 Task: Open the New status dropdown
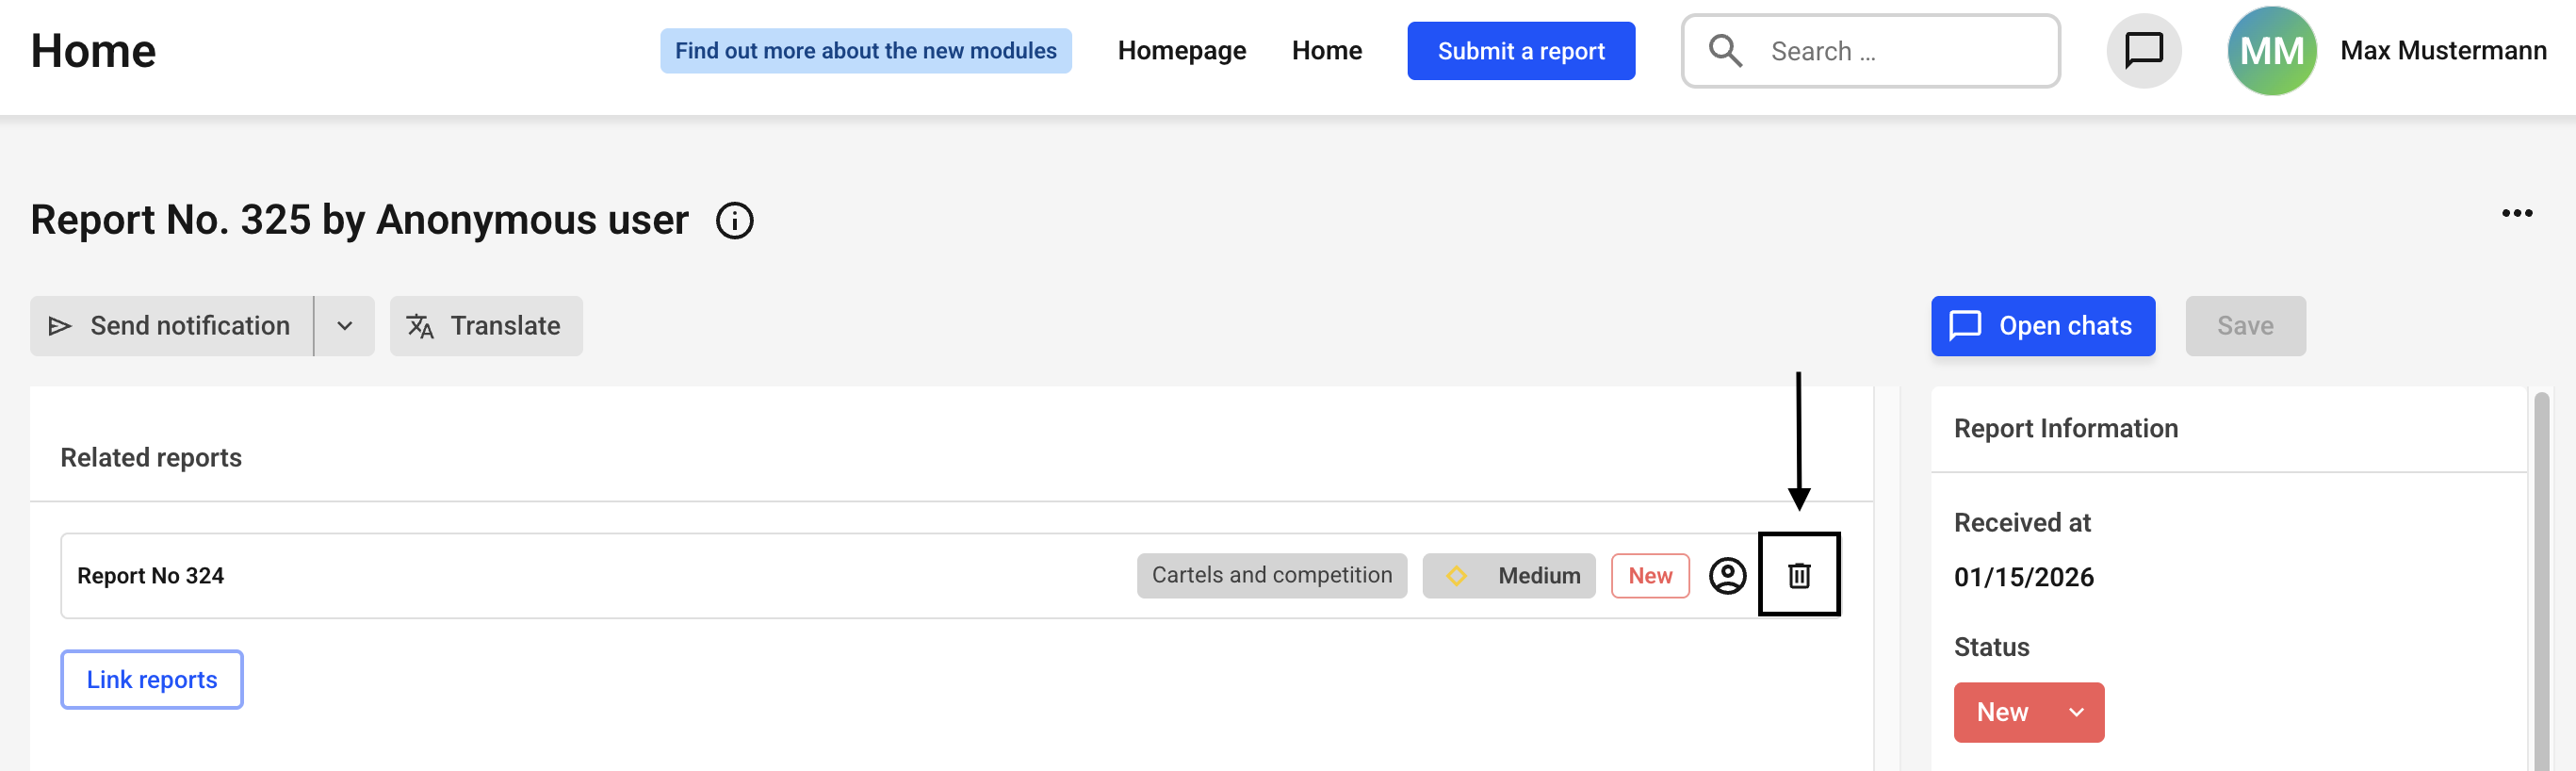pos(2028,712)
